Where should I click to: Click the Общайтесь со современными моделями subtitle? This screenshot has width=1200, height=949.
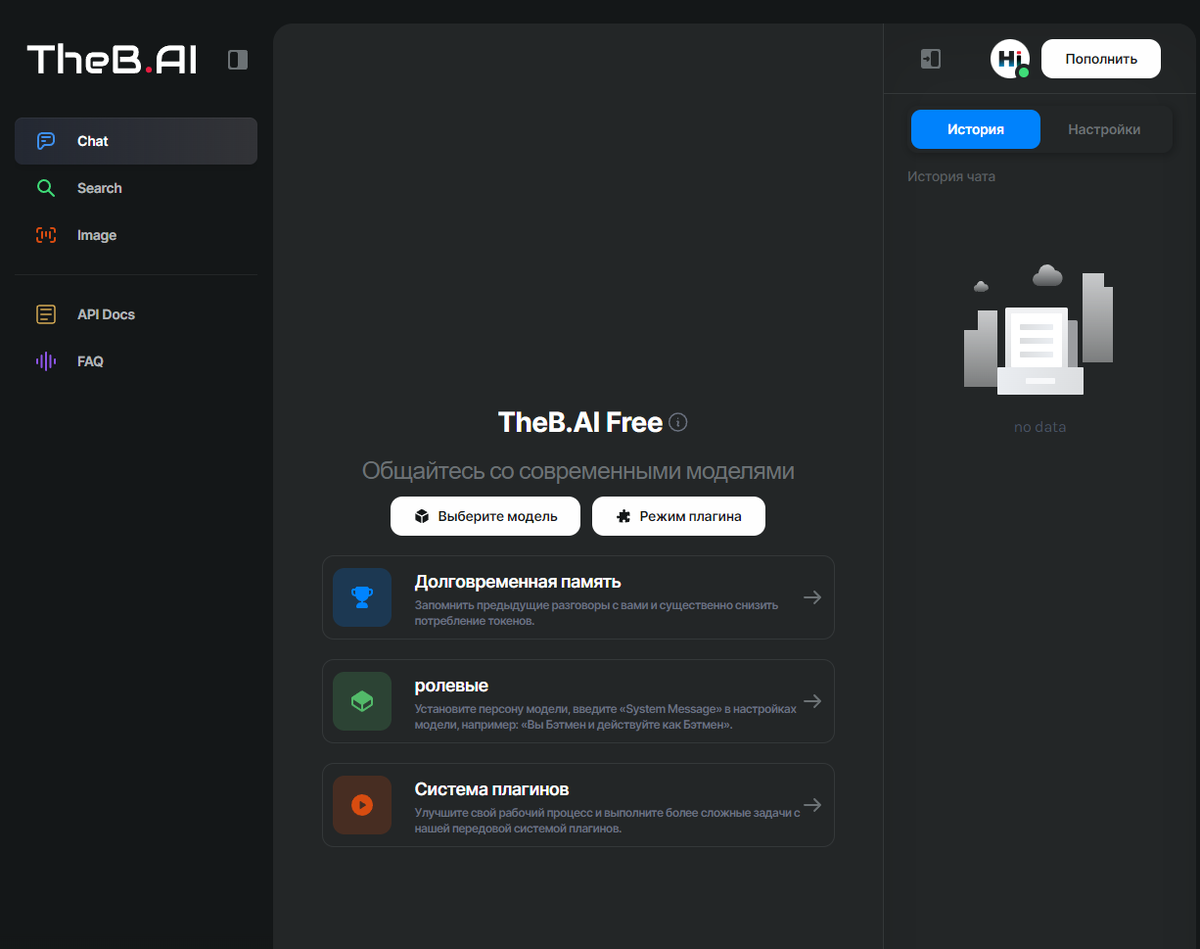(x=578, y=471)
